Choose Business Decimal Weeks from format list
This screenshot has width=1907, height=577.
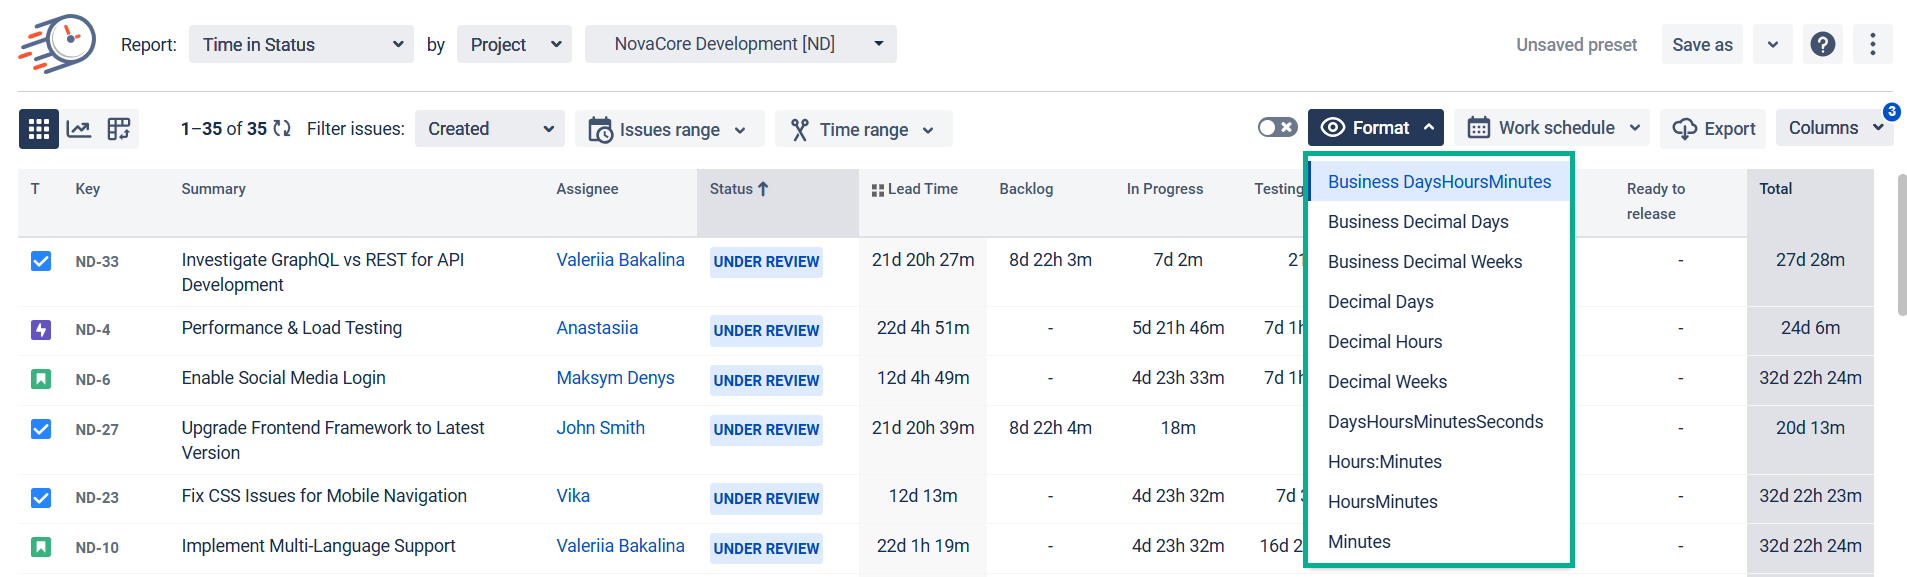tap(1424, 262)
